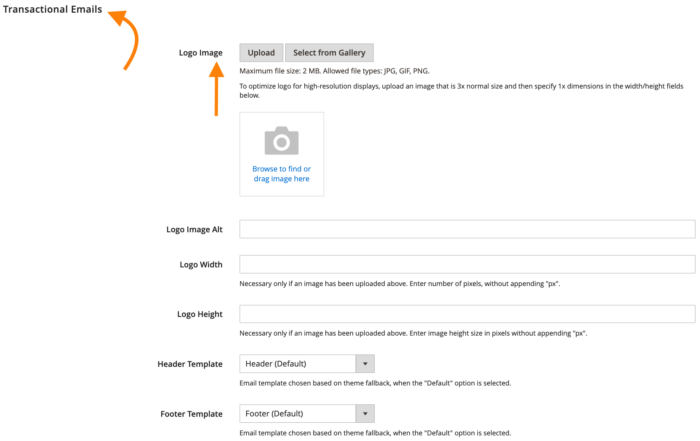Open Select from Gallery
Image resolution: width=700 pixels, height=441 pixels.
329,53
